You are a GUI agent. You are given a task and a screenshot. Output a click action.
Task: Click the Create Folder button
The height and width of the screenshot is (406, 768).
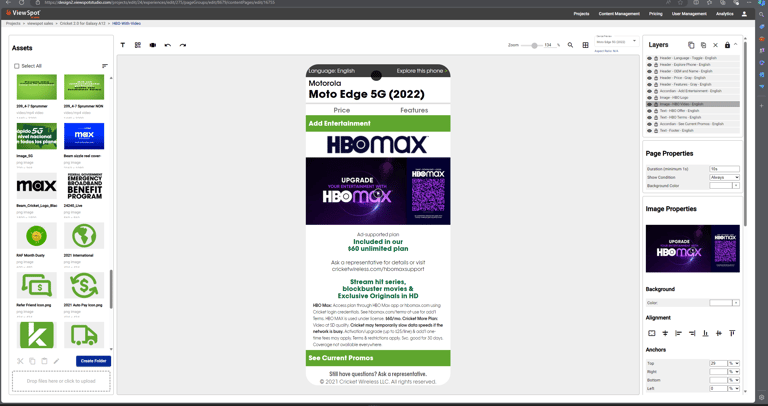[x=94, y=361]
